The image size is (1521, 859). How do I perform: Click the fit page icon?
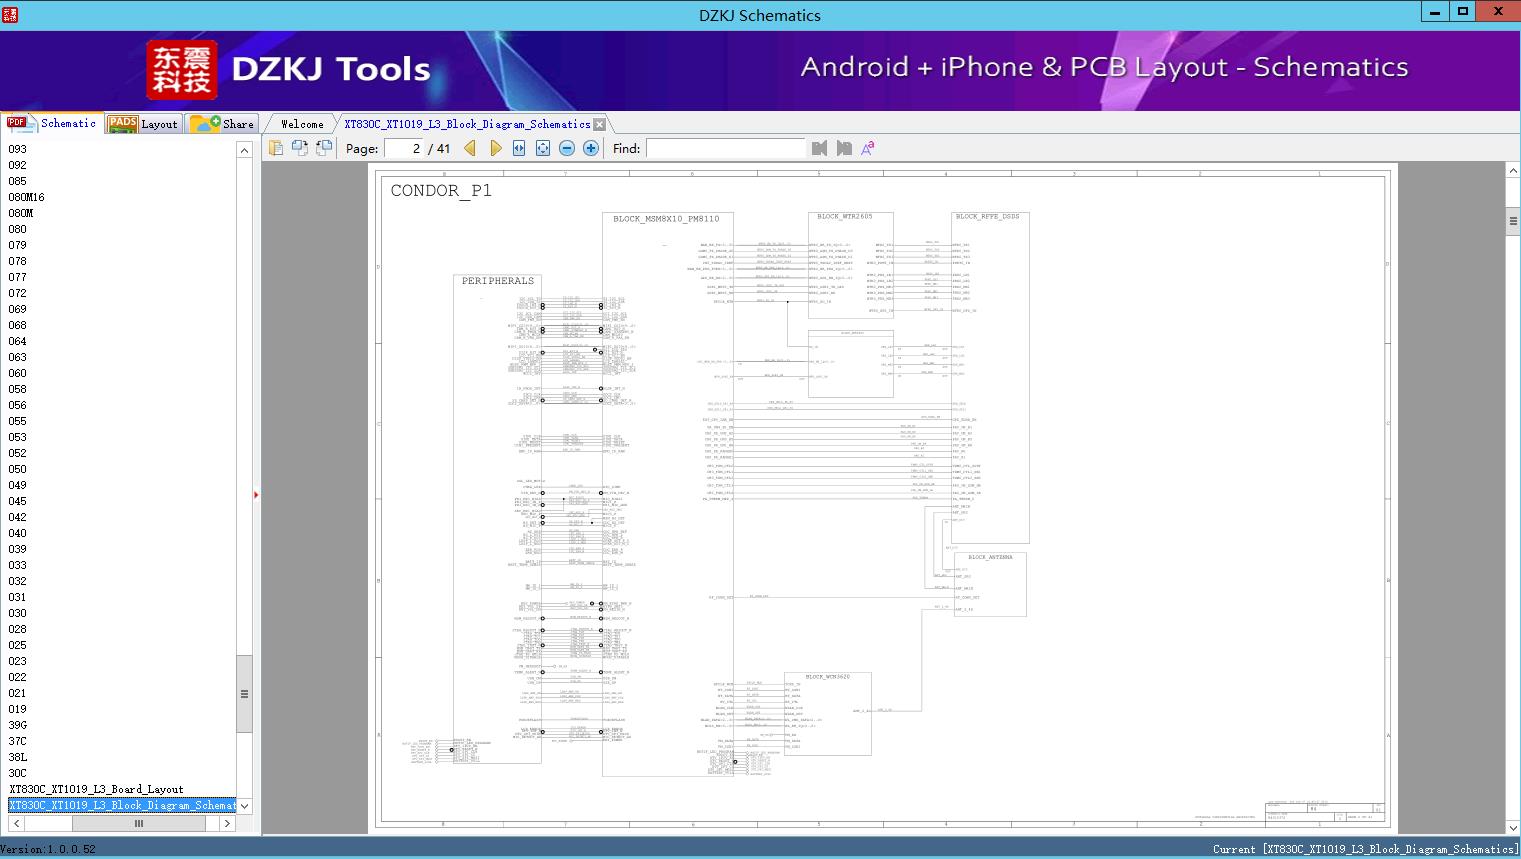point(543,148)
